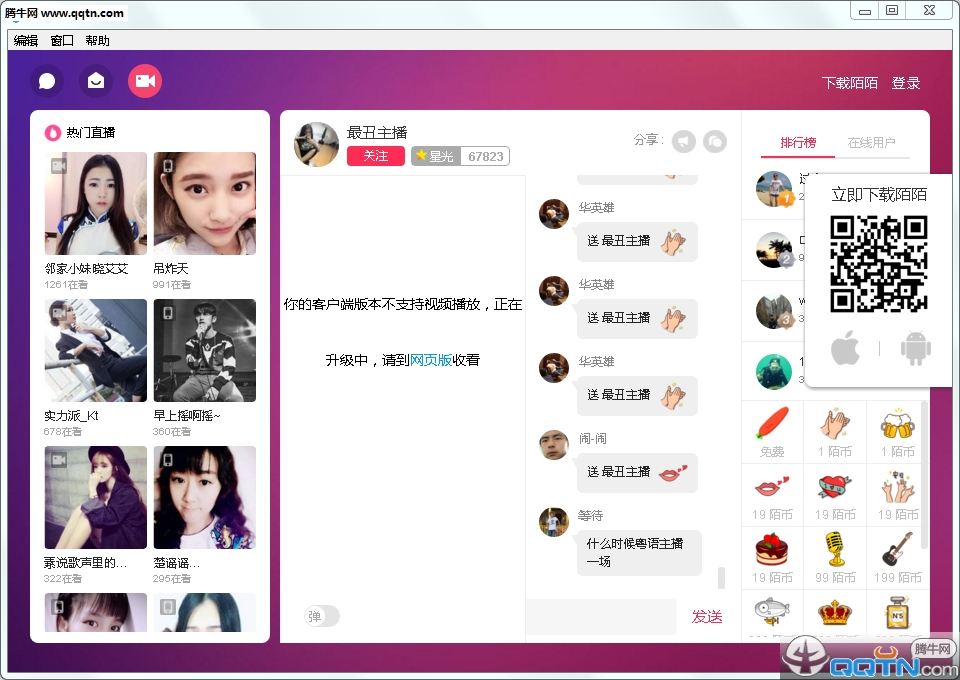This screenshot has height=680, width=960.
Task: Click the 发送 send button
Action: (707, 617)
